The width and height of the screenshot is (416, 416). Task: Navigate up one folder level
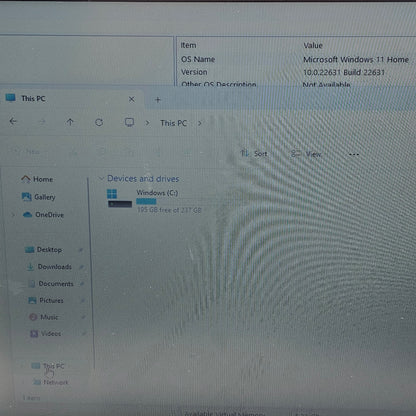coord(70,122)
